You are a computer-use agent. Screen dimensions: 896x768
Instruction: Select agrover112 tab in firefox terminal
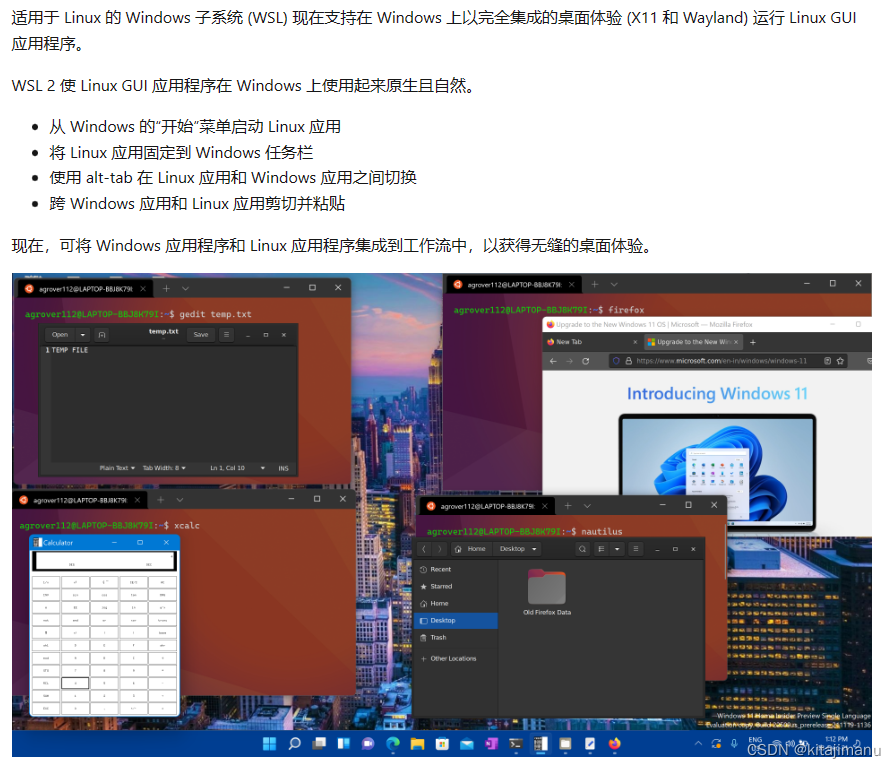pos(514,285)
